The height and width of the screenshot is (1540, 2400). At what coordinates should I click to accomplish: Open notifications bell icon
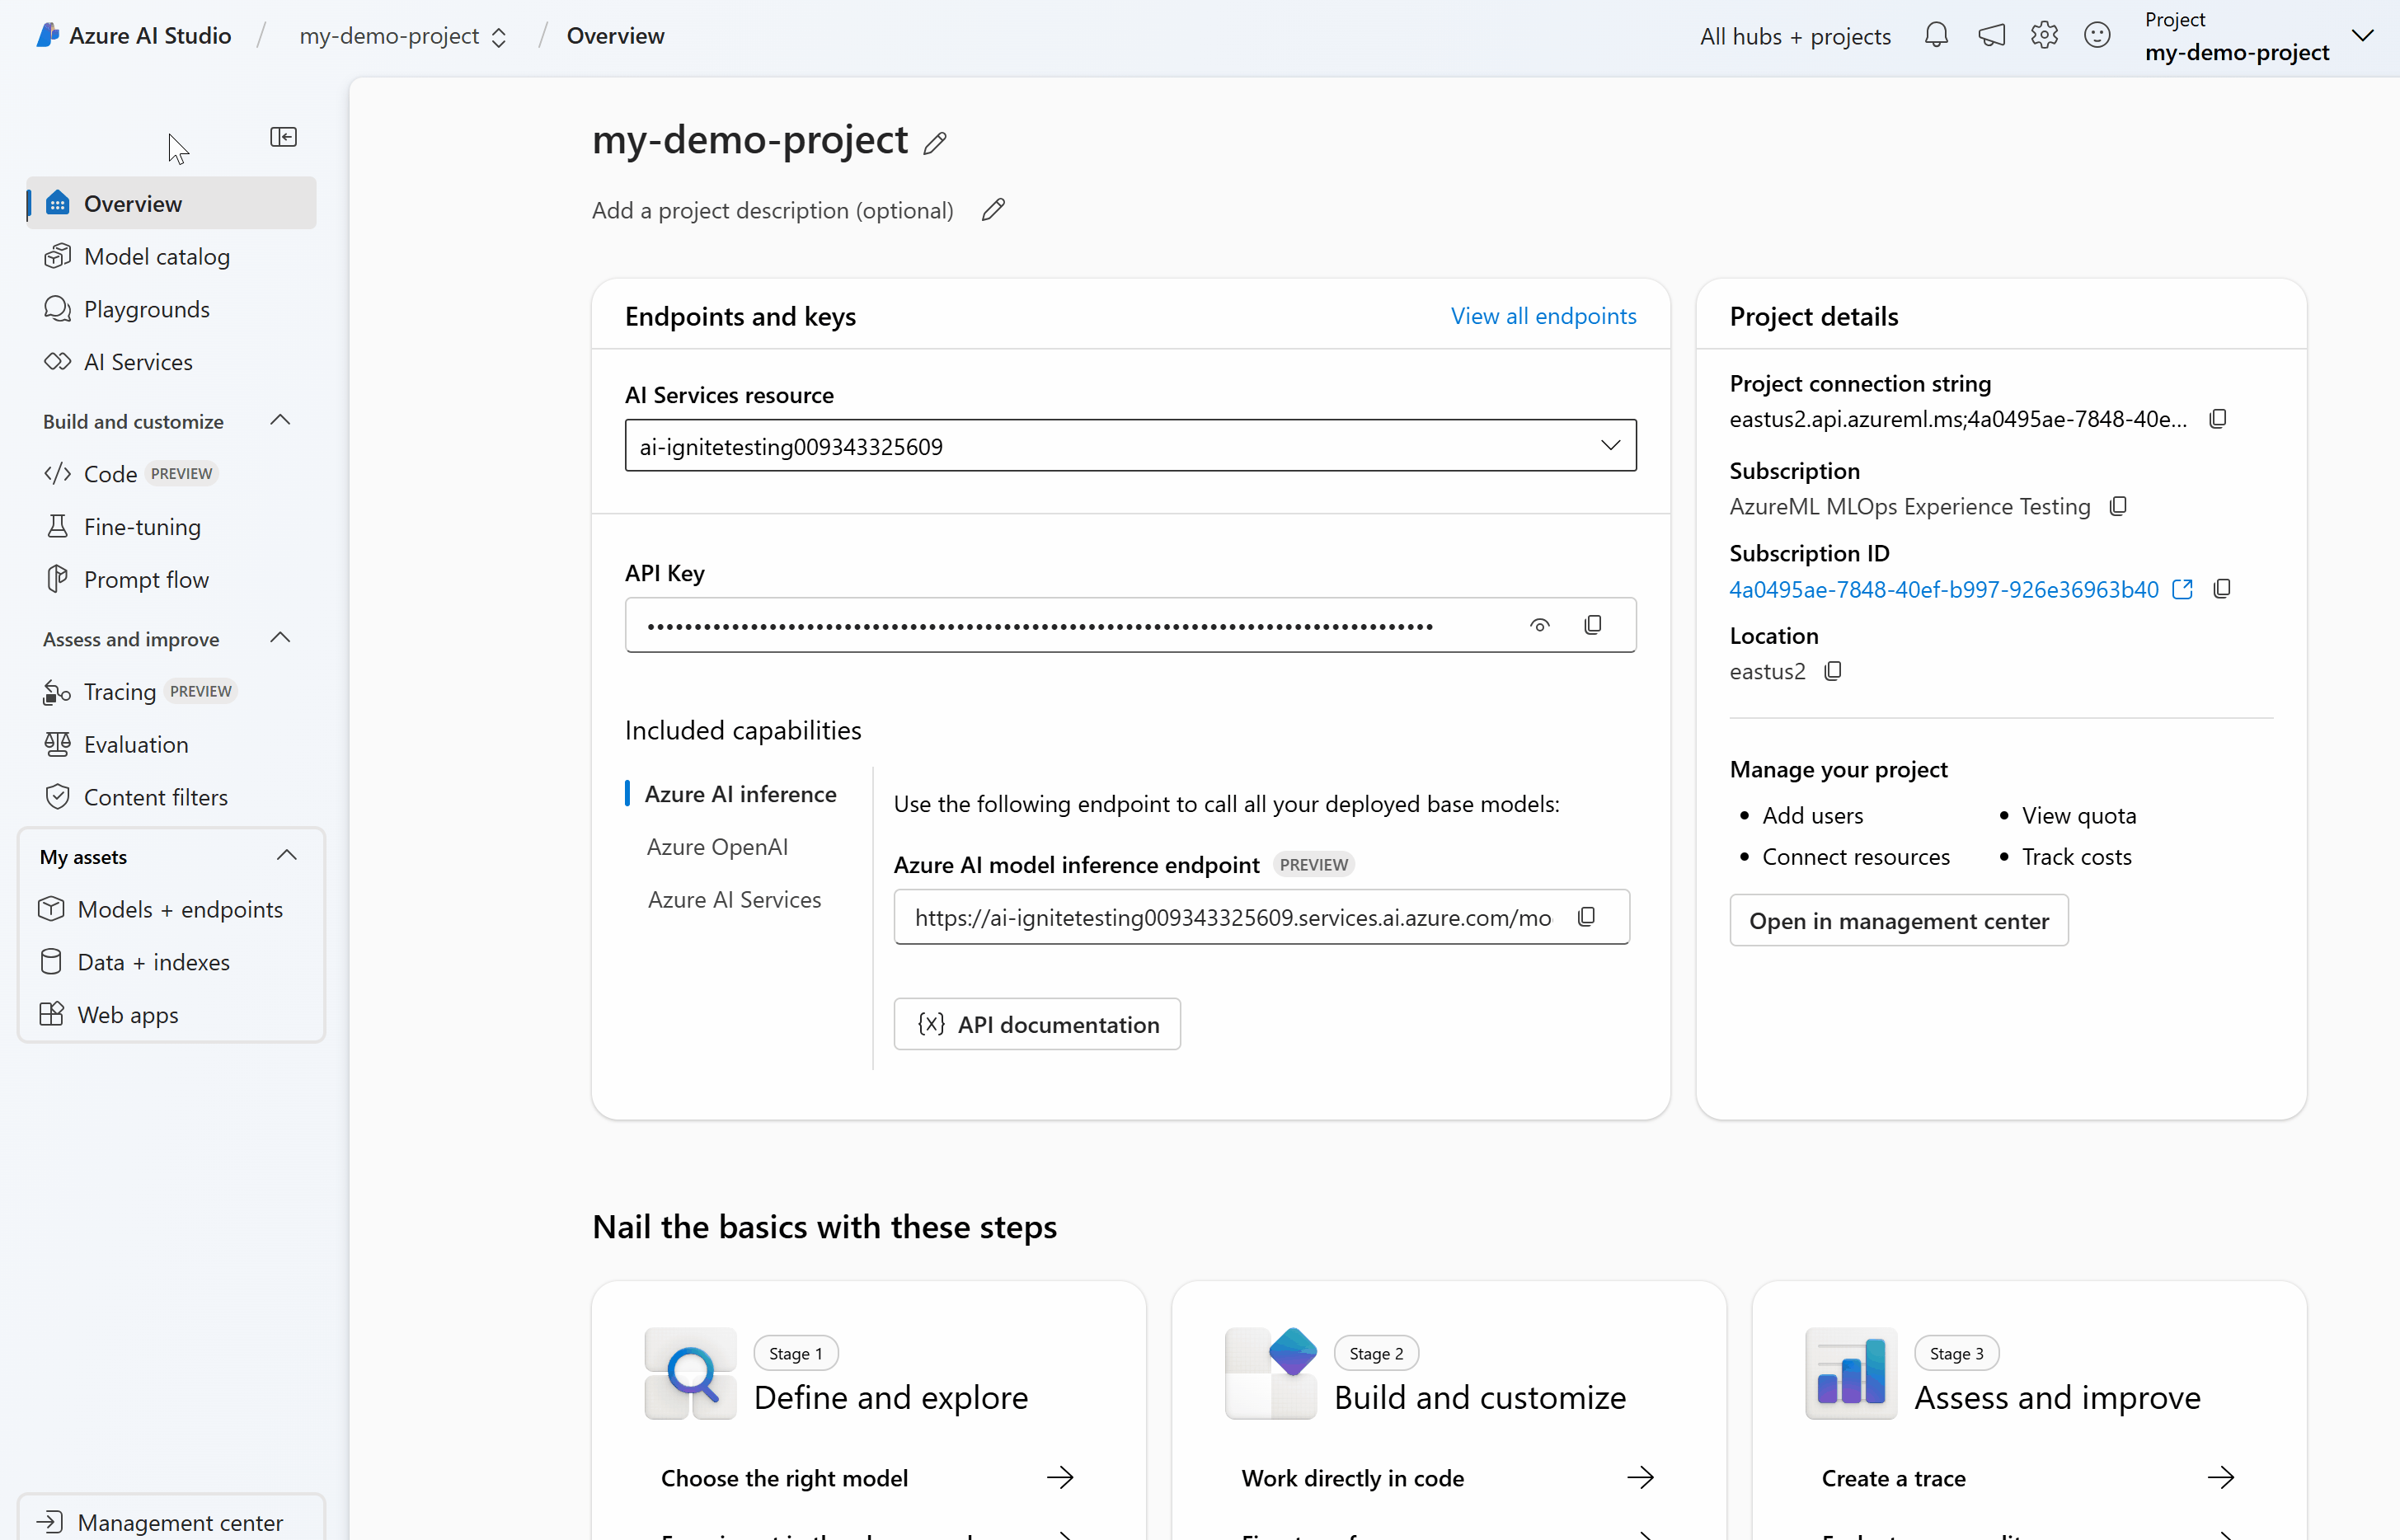click(1936, 36)
